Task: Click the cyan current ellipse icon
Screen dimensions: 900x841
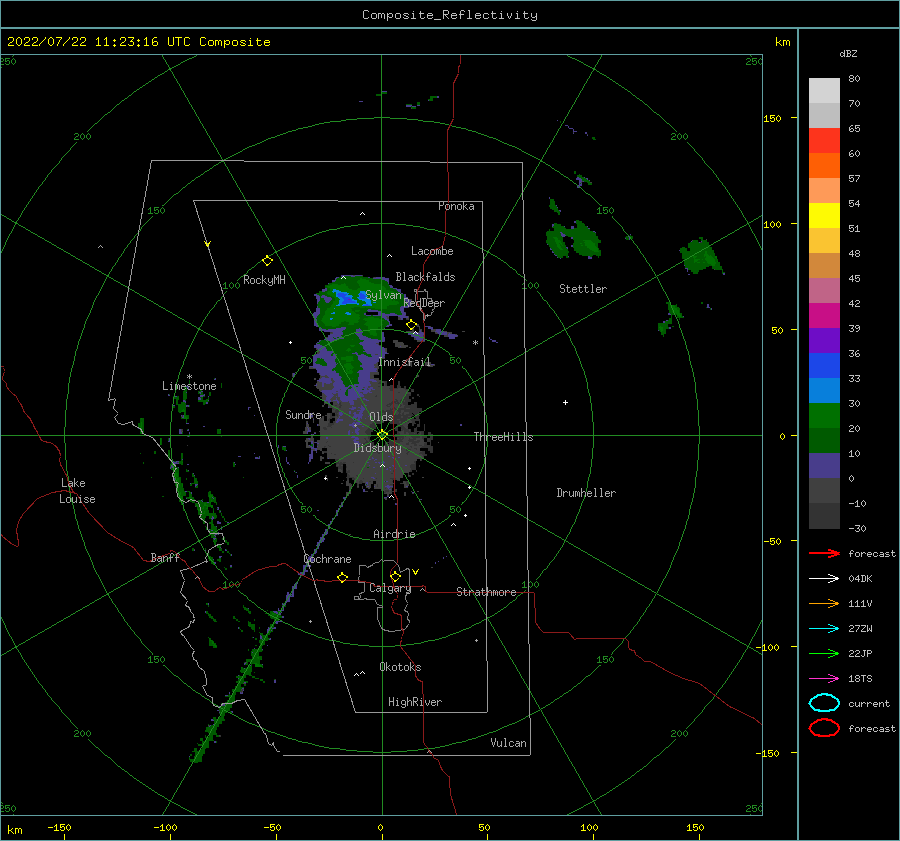Action: pos(824,703)
